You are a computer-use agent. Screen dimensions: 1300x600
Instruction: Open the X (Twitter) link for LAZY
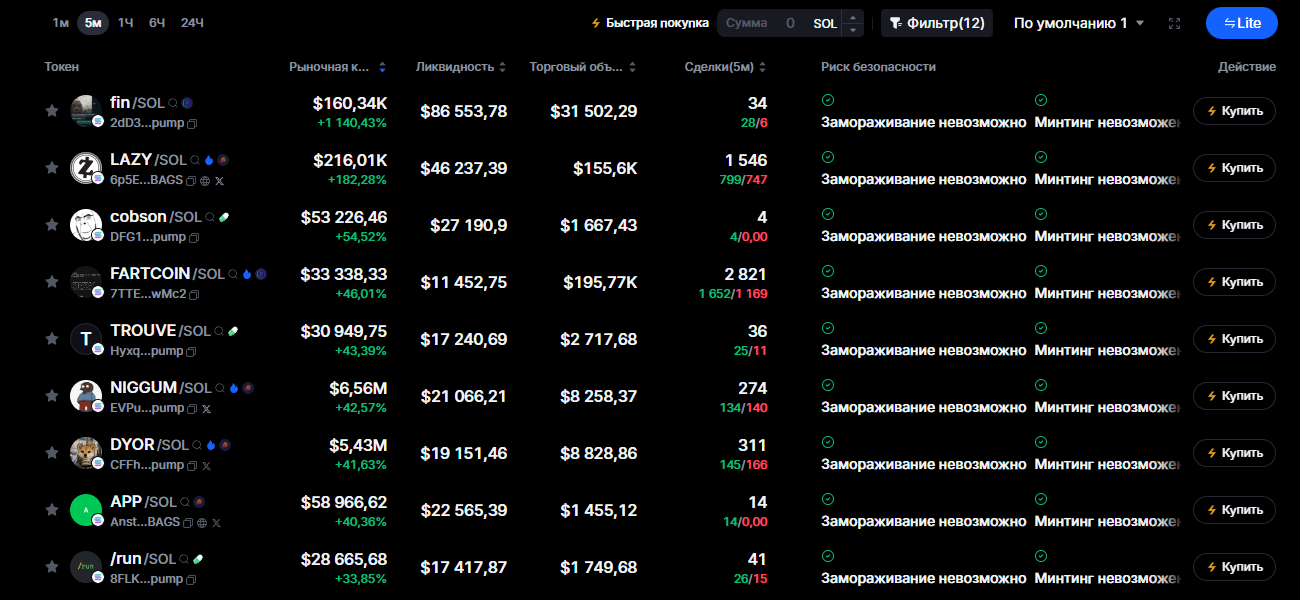217,181
